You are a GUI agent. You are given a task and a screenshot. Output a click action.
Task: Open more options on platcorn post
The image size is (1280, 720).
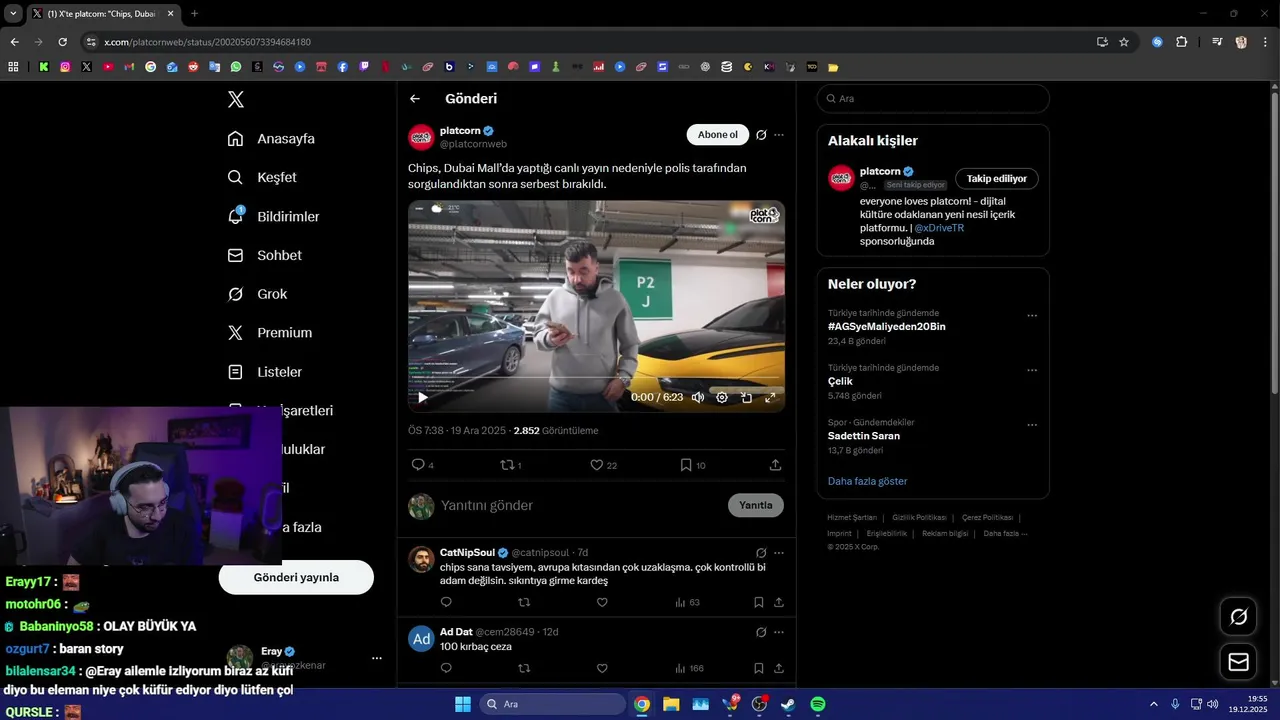pos(779,135)
